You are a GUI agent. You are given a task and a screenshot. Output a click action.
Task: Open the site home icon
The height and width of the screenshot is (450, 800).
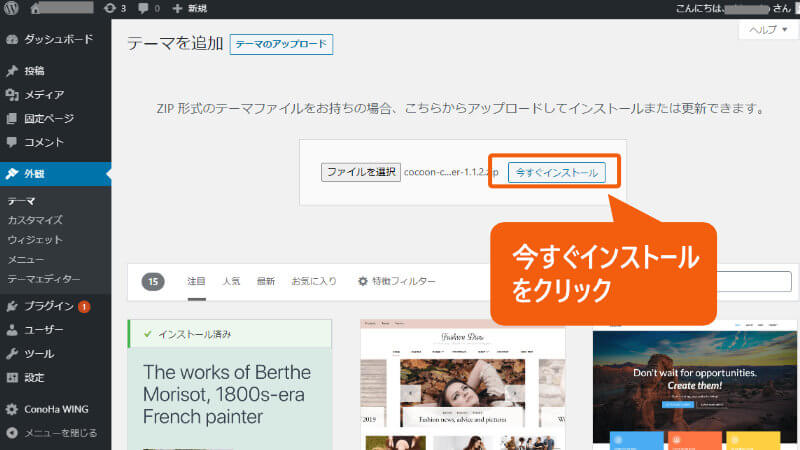(35, 8)
